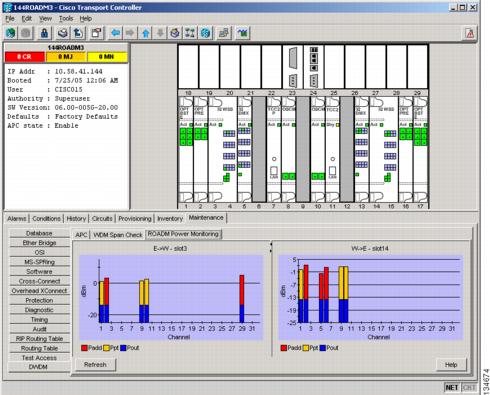
Task: Click the network globe view icon
Action: pyautogui.click(x=206, y=33)
